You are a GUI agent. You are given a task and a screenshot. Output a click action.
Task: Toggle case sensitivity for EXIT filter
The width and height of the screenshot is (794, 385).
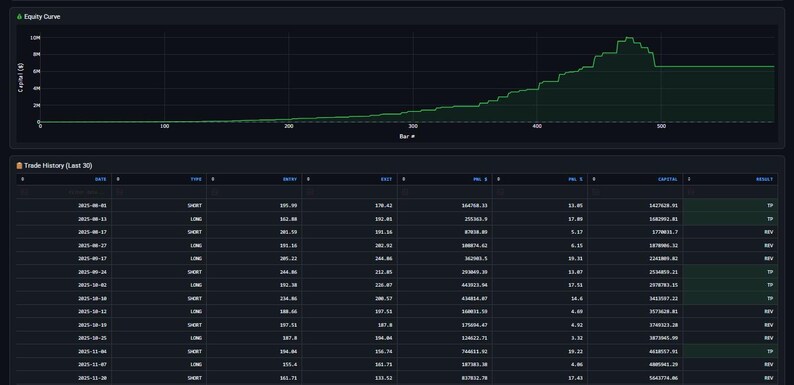point(309,192)
